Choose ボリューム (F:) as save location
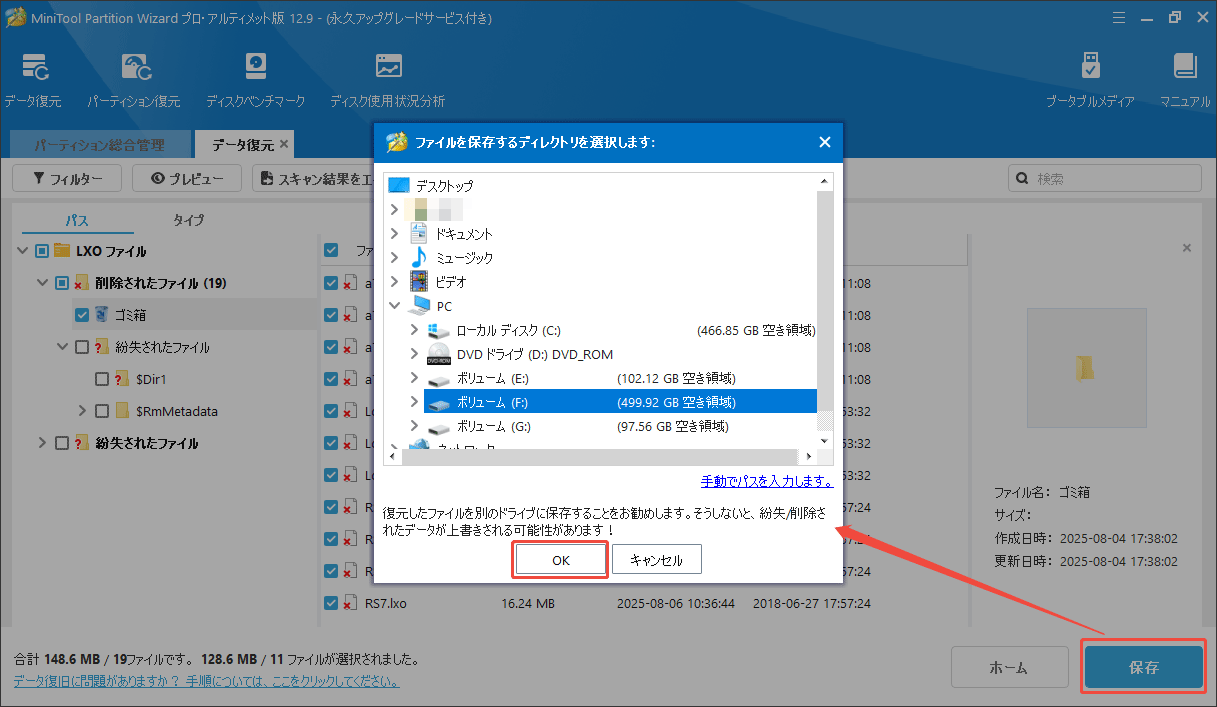Viewport: 1217px width, 707px height. click(620, 402)
